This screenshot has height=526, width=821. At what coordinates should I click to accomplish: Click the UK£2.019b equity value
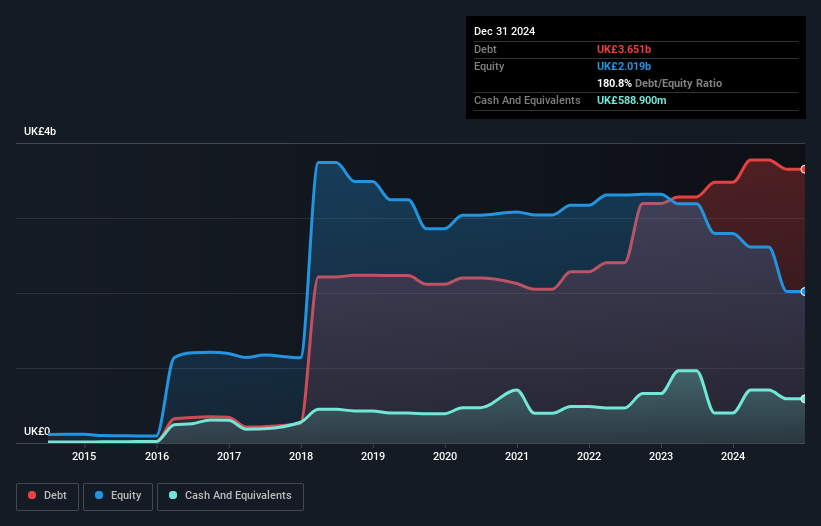pyautogui.click(x=624, y=66)
